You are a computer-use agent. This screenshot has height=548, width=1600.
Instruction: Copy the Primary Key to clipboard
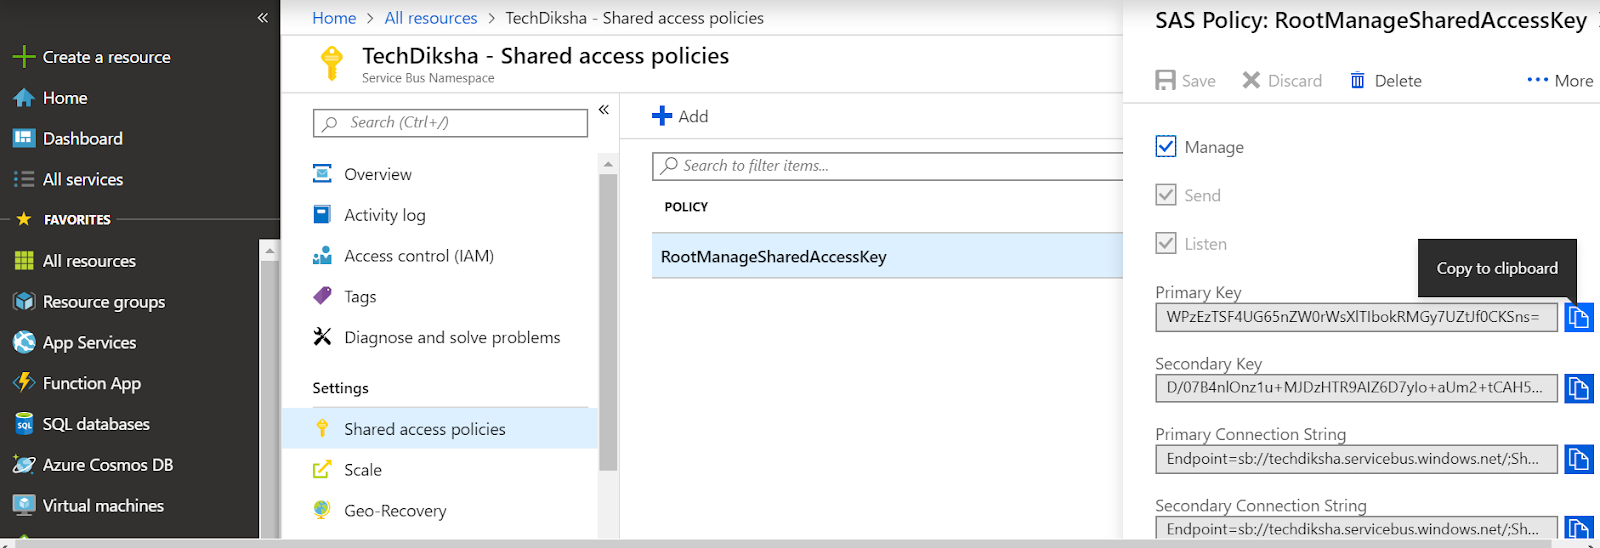[1579, 318]
